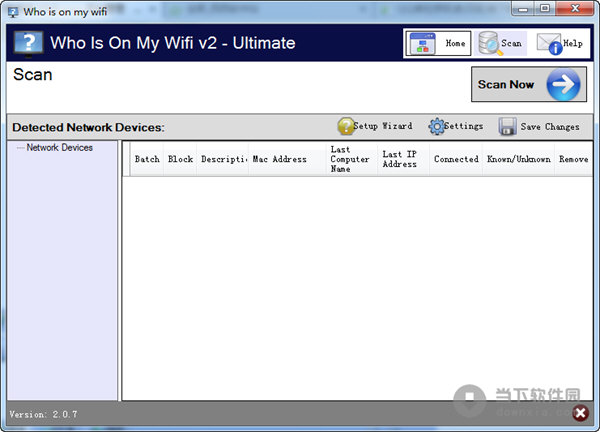The image size is (600, 432).
Task: Click Last IP Address column header
Action: pos(404,159)
